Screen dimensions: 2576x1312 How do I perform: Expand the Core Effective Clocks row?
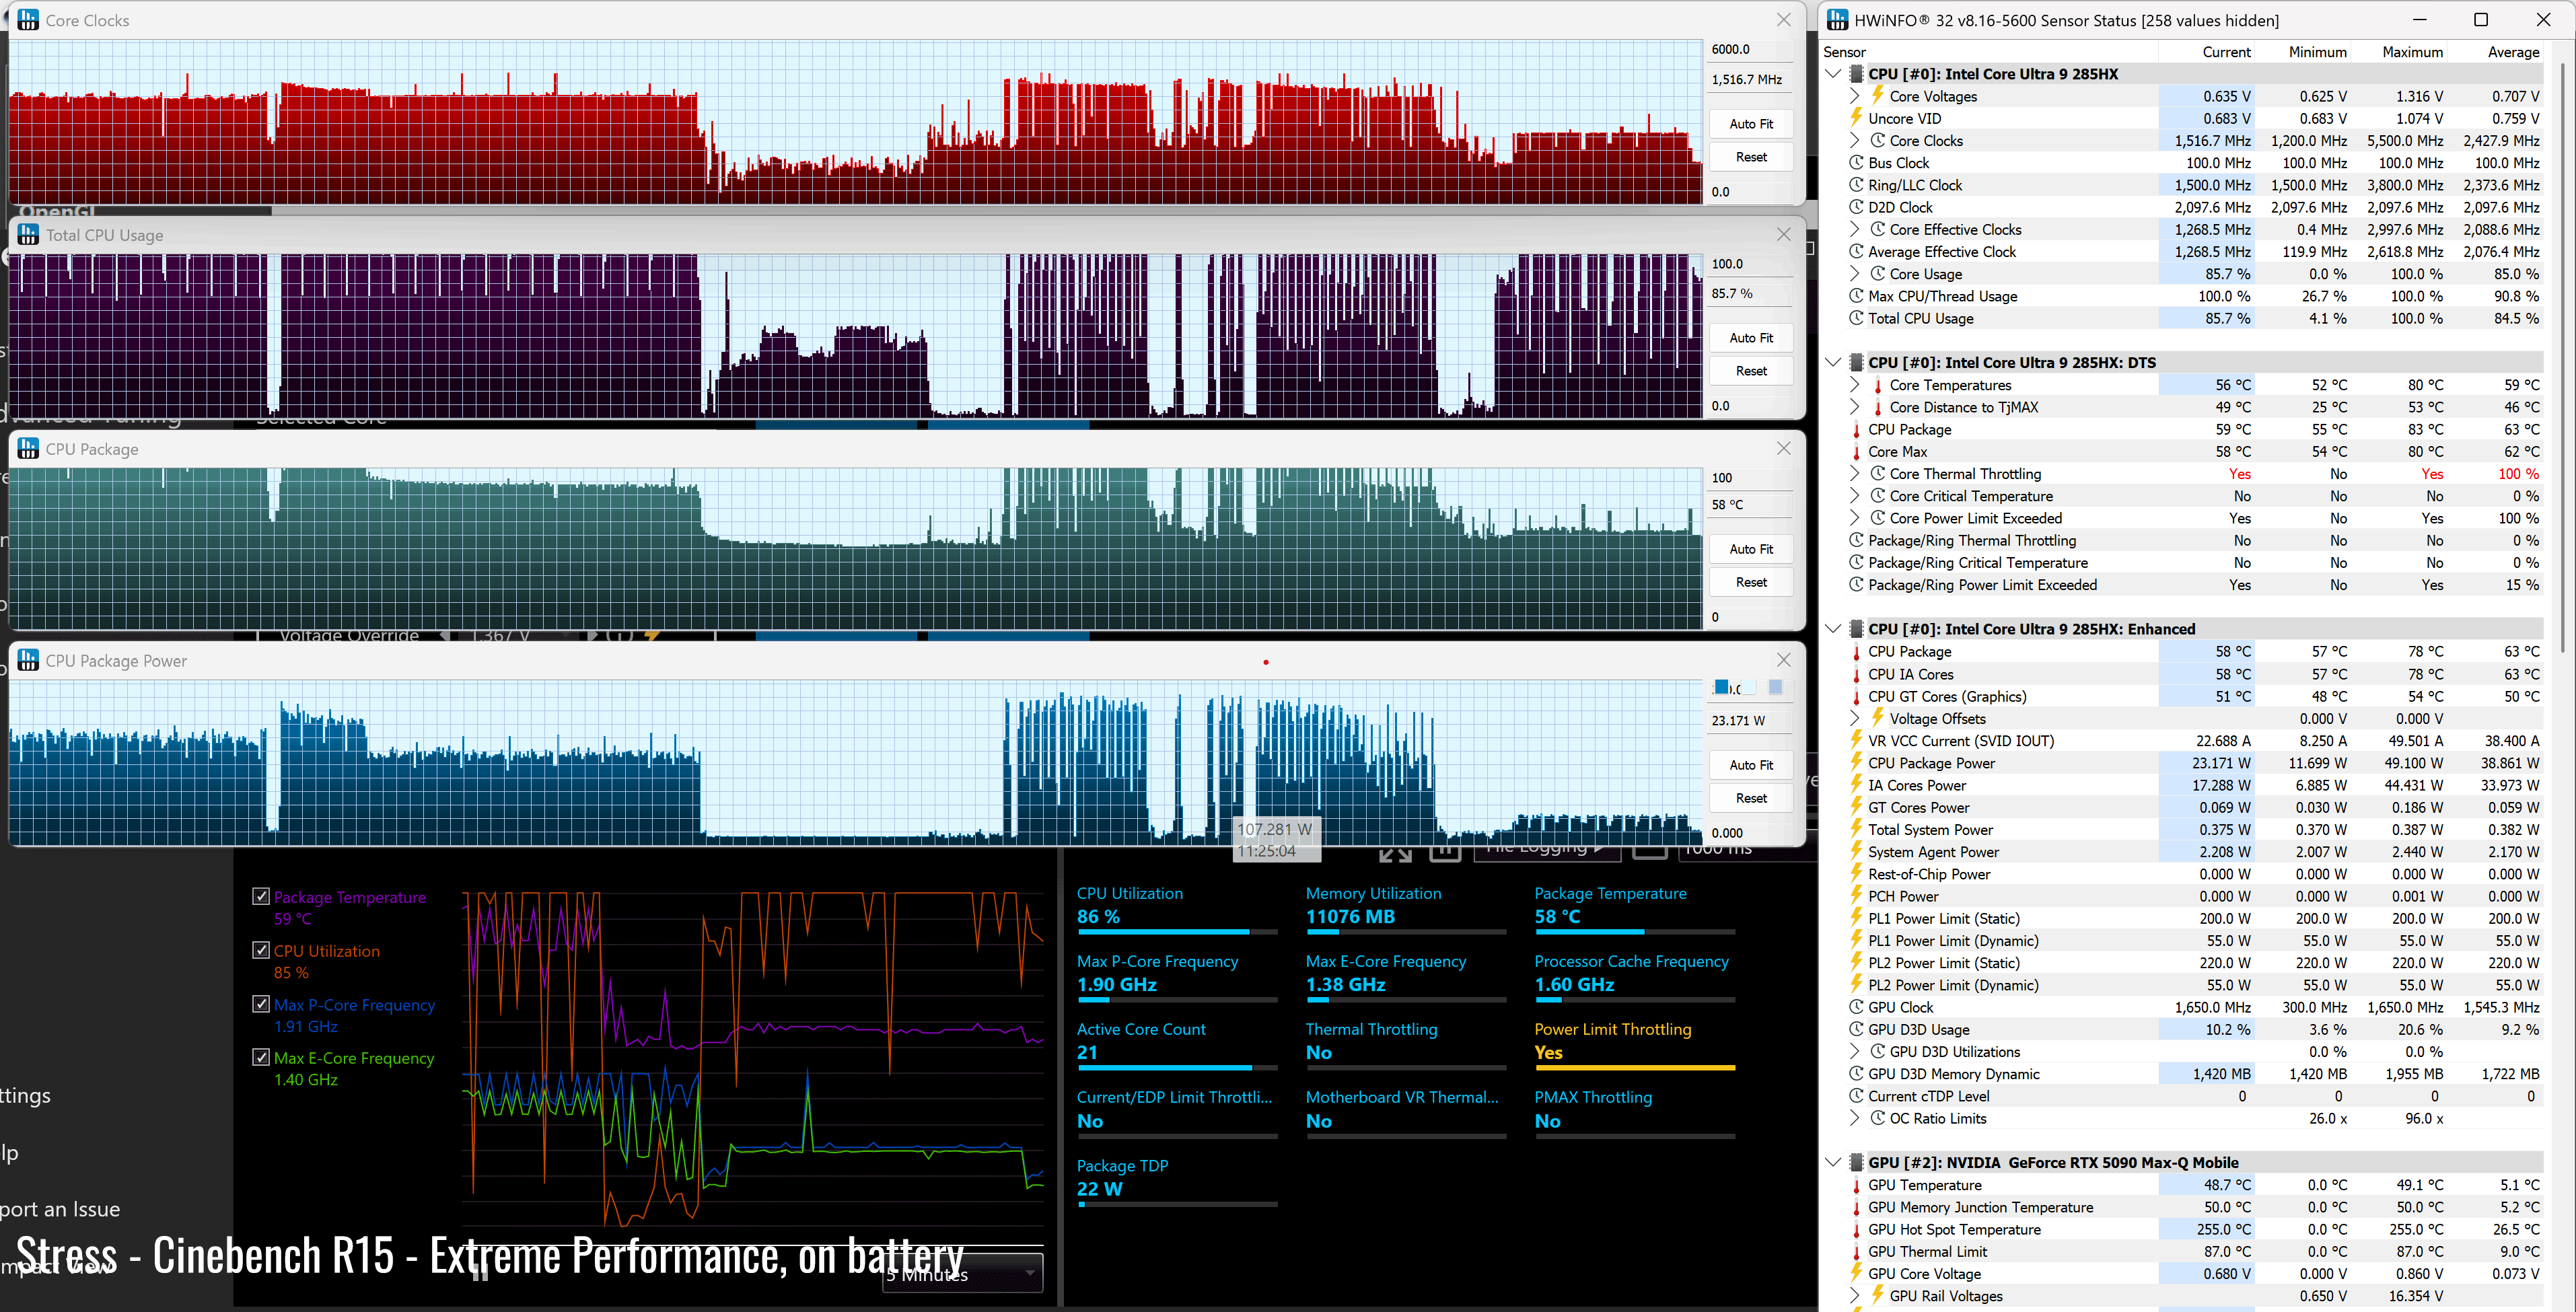[x=1855, y=229]
